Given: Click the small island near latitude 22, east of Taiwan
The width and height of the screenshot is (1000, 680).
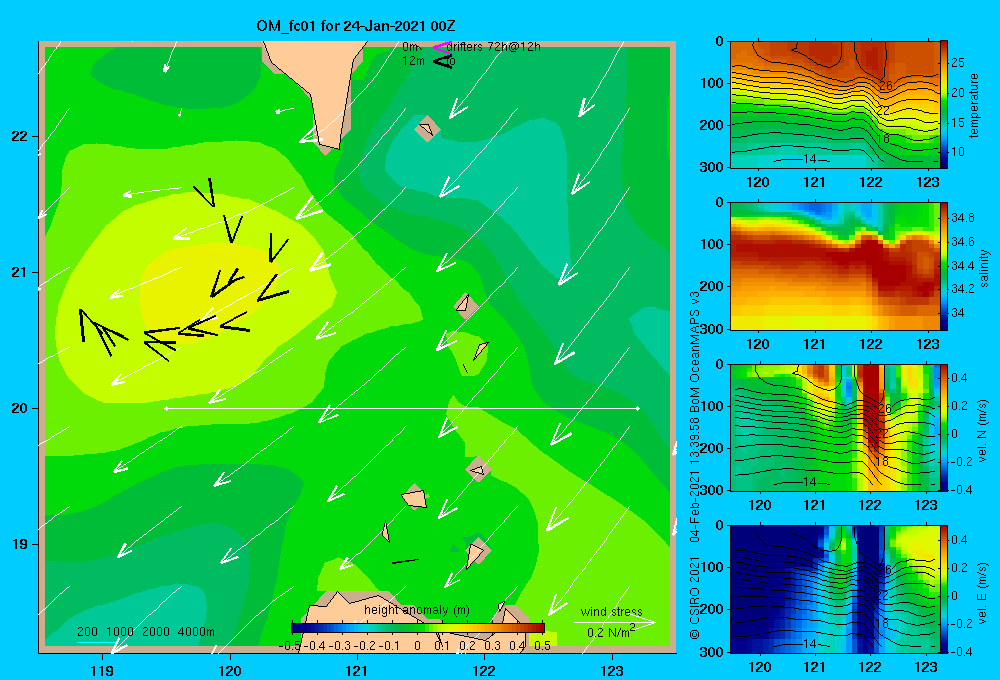Looking at the screenshot, I should [427, 129].
